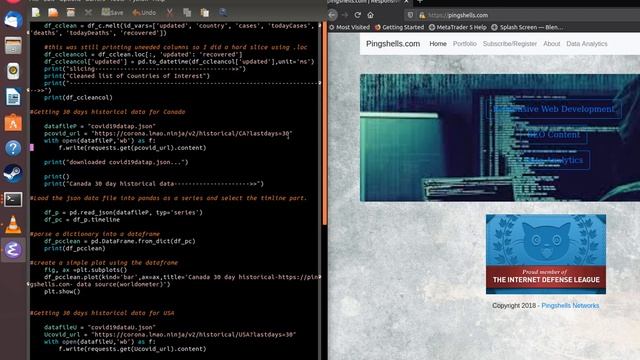Open the Help question-mark dock icon

click(13, 148)
